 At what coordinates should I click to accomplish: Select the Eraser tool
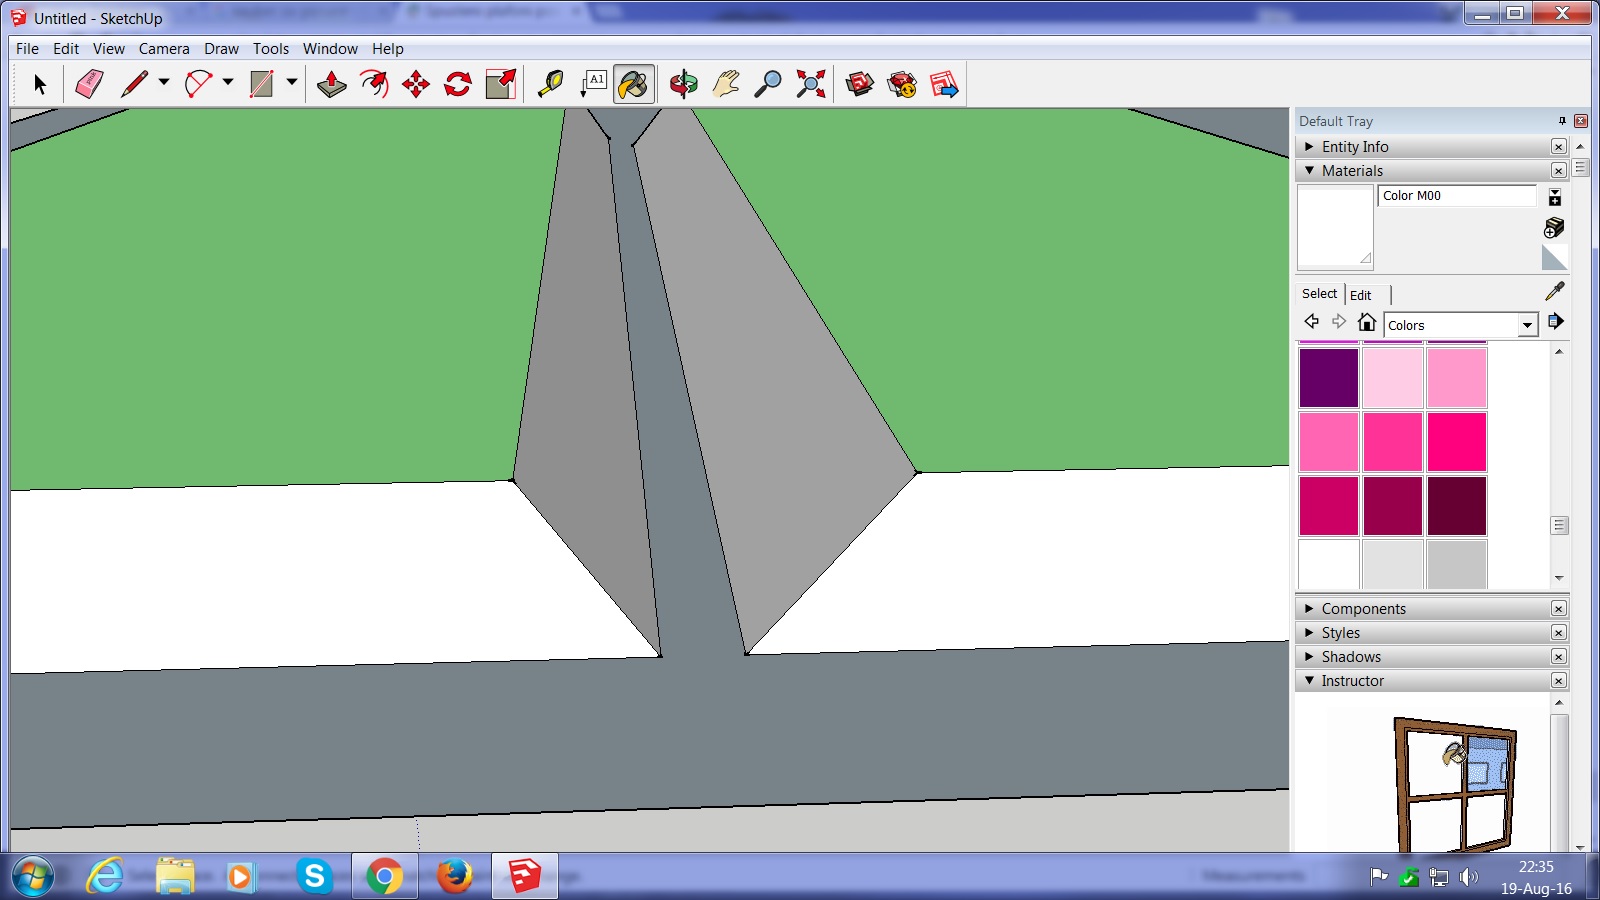click(89, 84)
